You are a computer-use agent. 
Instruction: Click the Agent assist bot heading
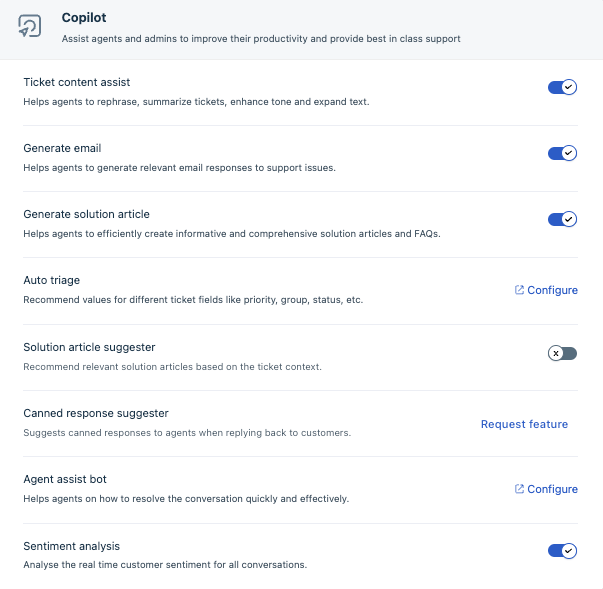click(x=64, y=479)
